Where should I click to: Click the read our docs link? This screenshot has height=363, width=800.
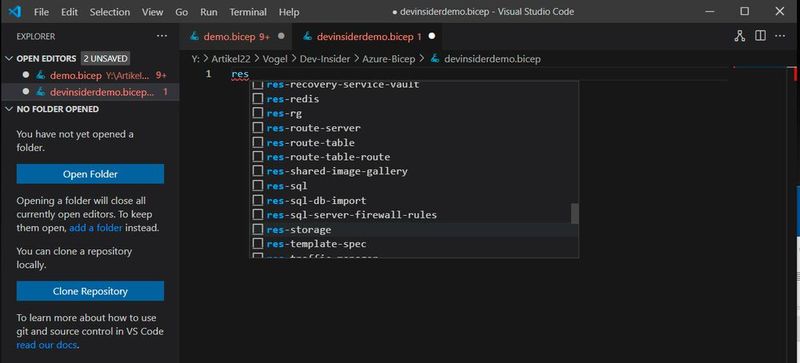46,345
